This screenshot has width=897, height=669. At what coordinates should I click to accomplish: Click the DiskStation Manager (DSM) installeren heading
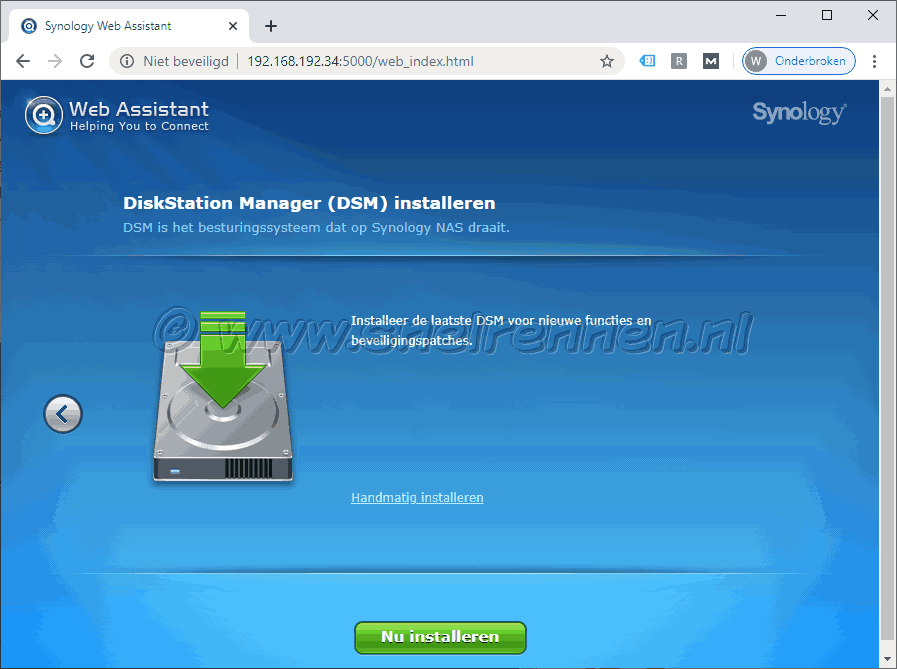pyautogui.click(x=309, y=203)
